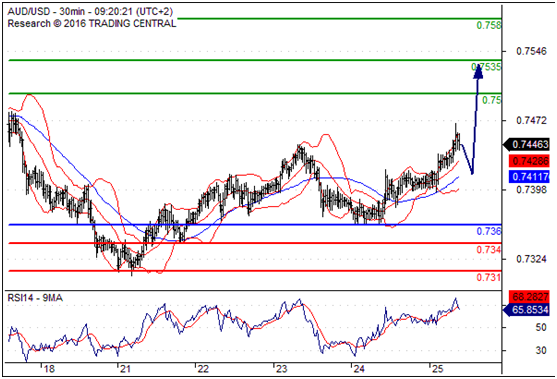Click the blue forecast arrow head
Screen dimensions: 557x379
pos(478,71)
